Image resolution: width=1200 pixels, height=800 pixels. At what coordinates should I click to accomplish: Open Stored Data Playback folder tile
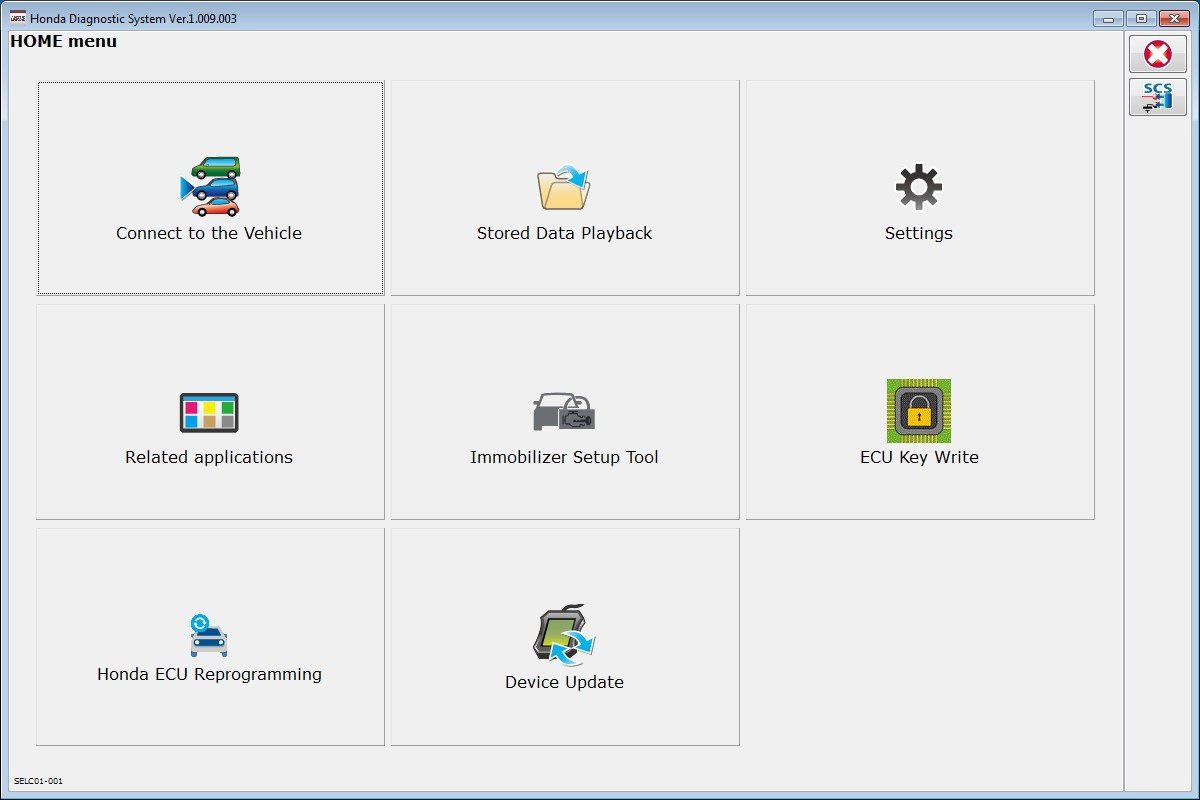564,188
